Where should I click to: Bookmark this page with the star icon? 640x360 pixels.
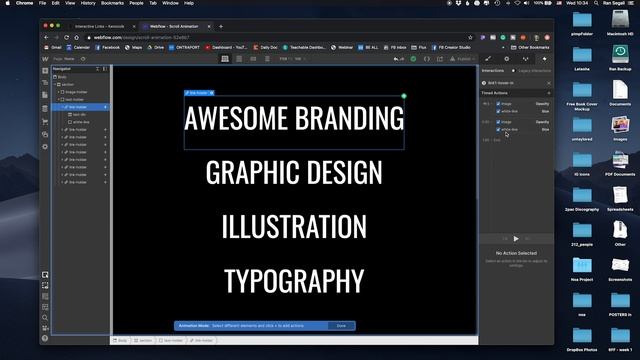coord(470,38)
